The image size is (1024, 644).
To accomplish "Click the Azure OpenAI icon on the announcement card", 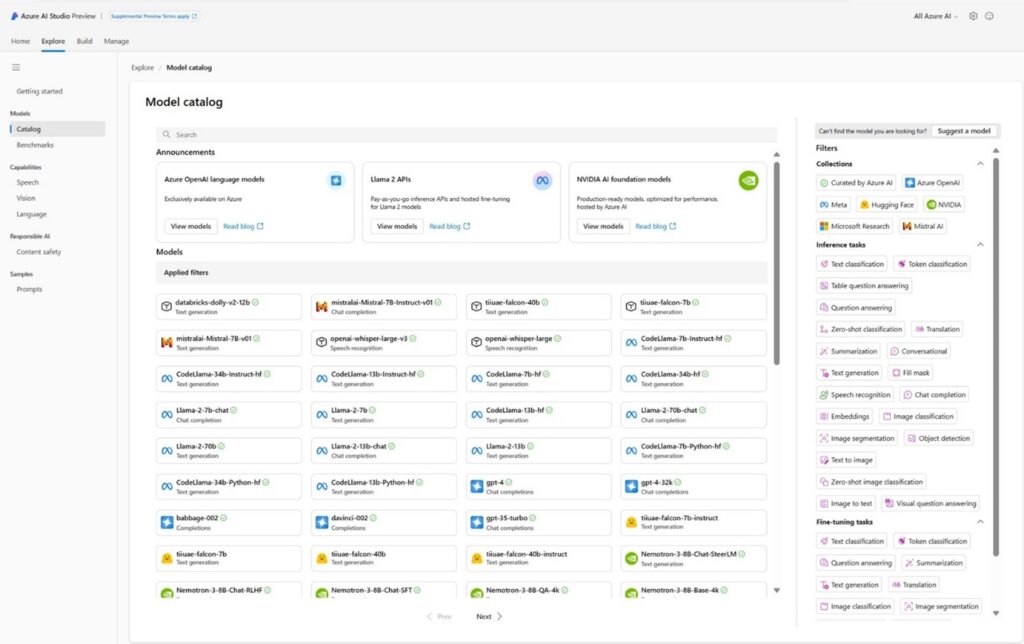I will coord(334,180).
